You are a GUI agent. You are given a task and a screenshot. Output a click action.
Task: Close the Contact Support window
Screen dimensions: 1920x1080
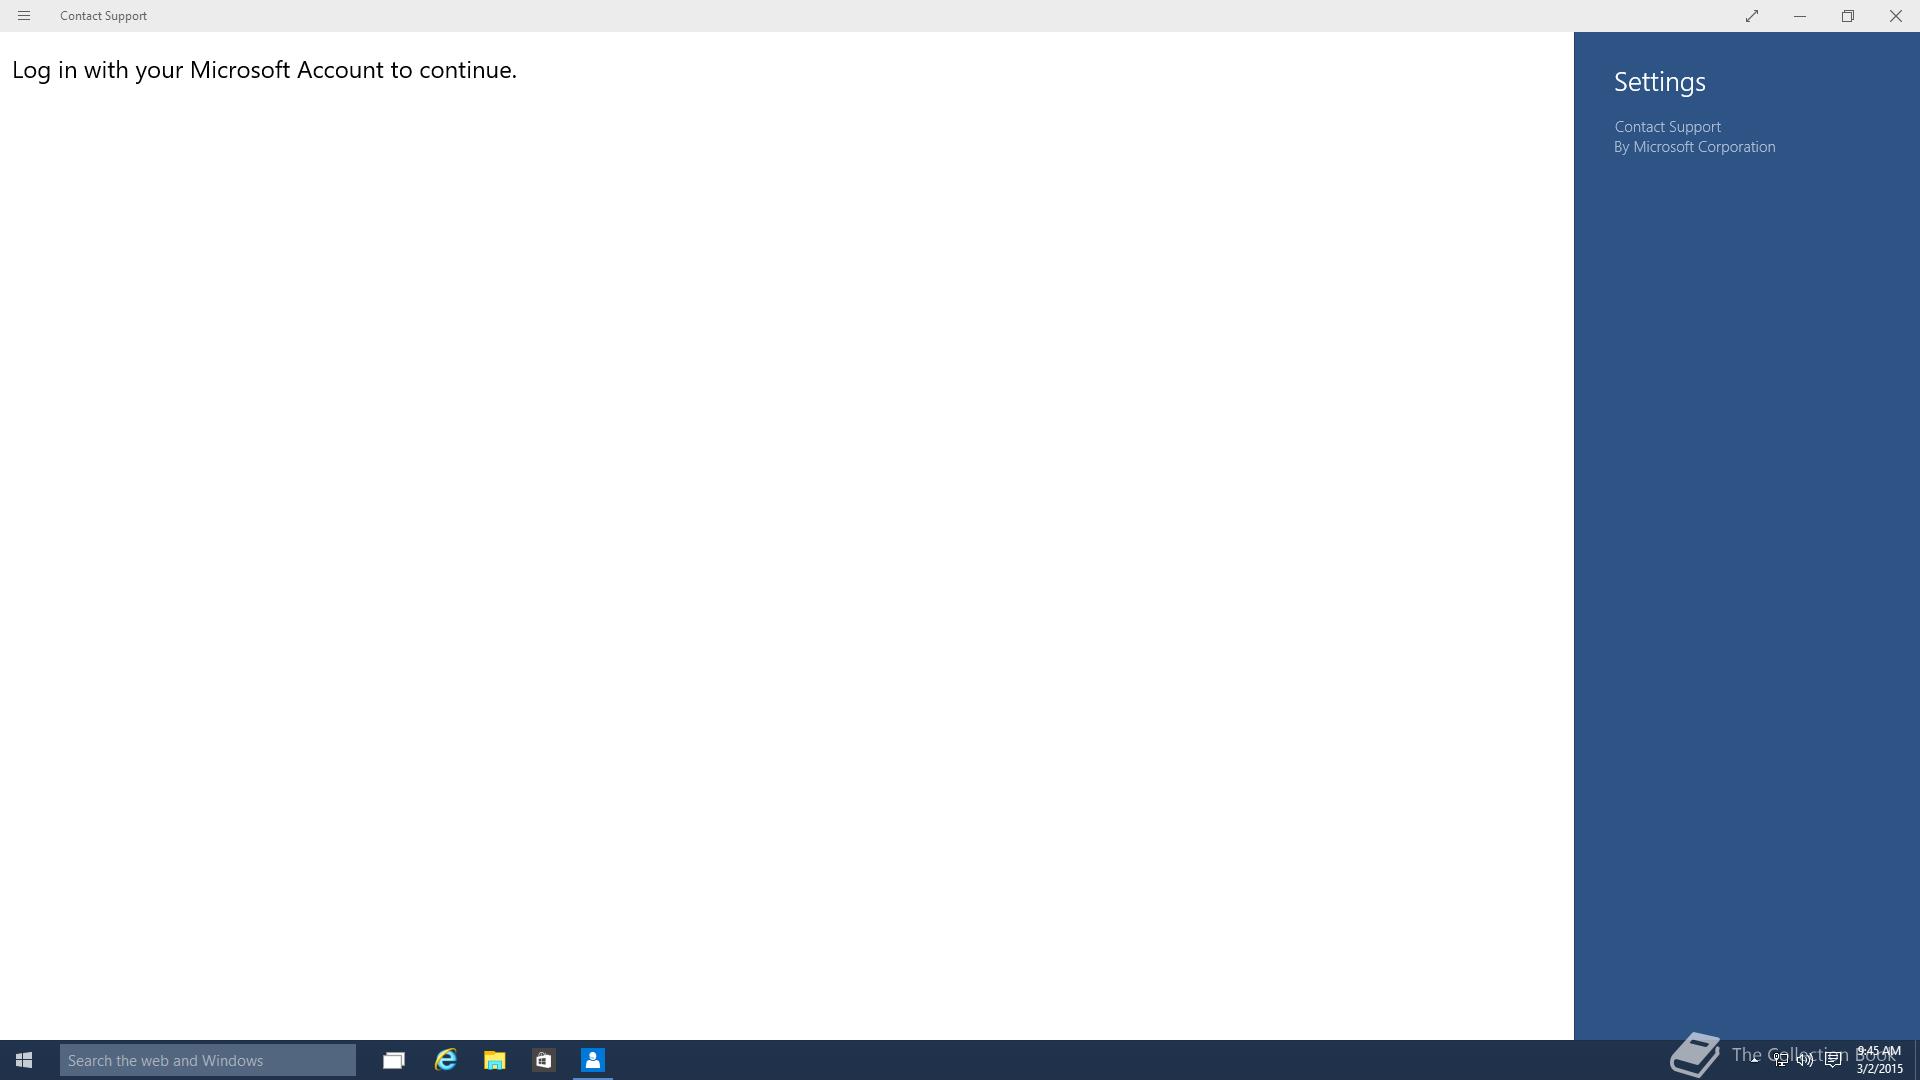point(1896,16)
